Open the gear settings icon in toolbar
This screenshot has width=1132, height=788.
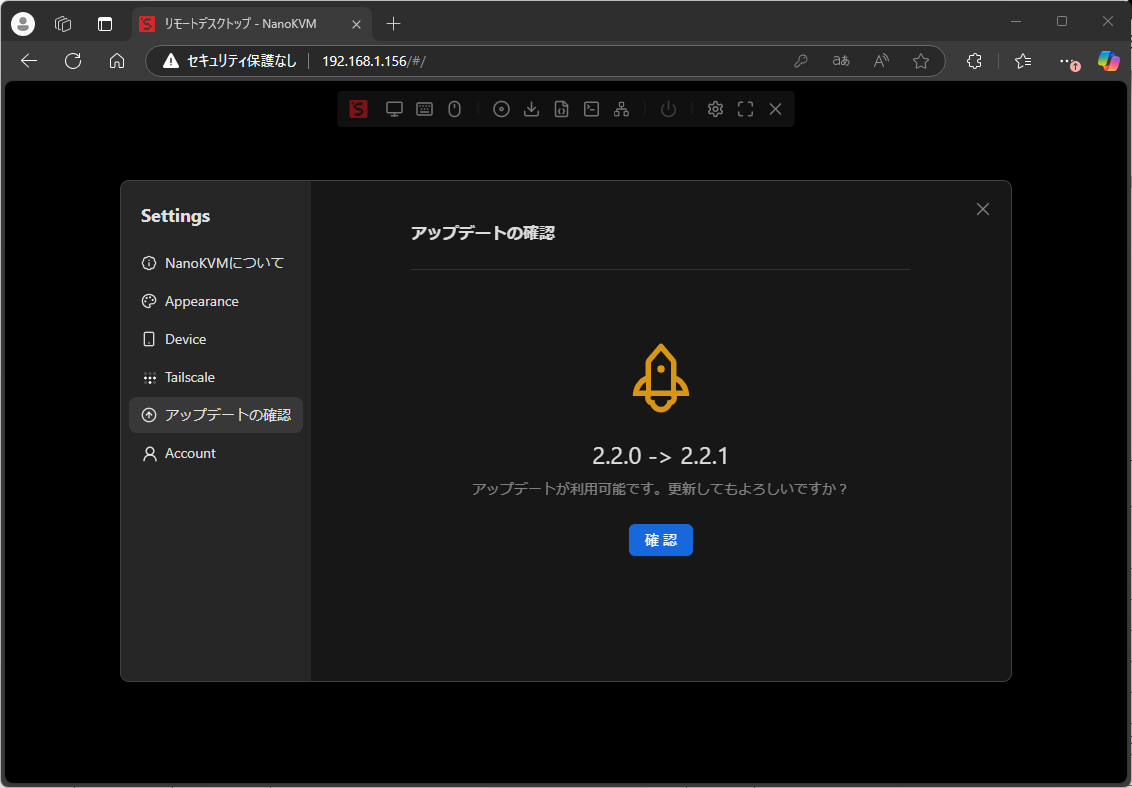(715, 110)
